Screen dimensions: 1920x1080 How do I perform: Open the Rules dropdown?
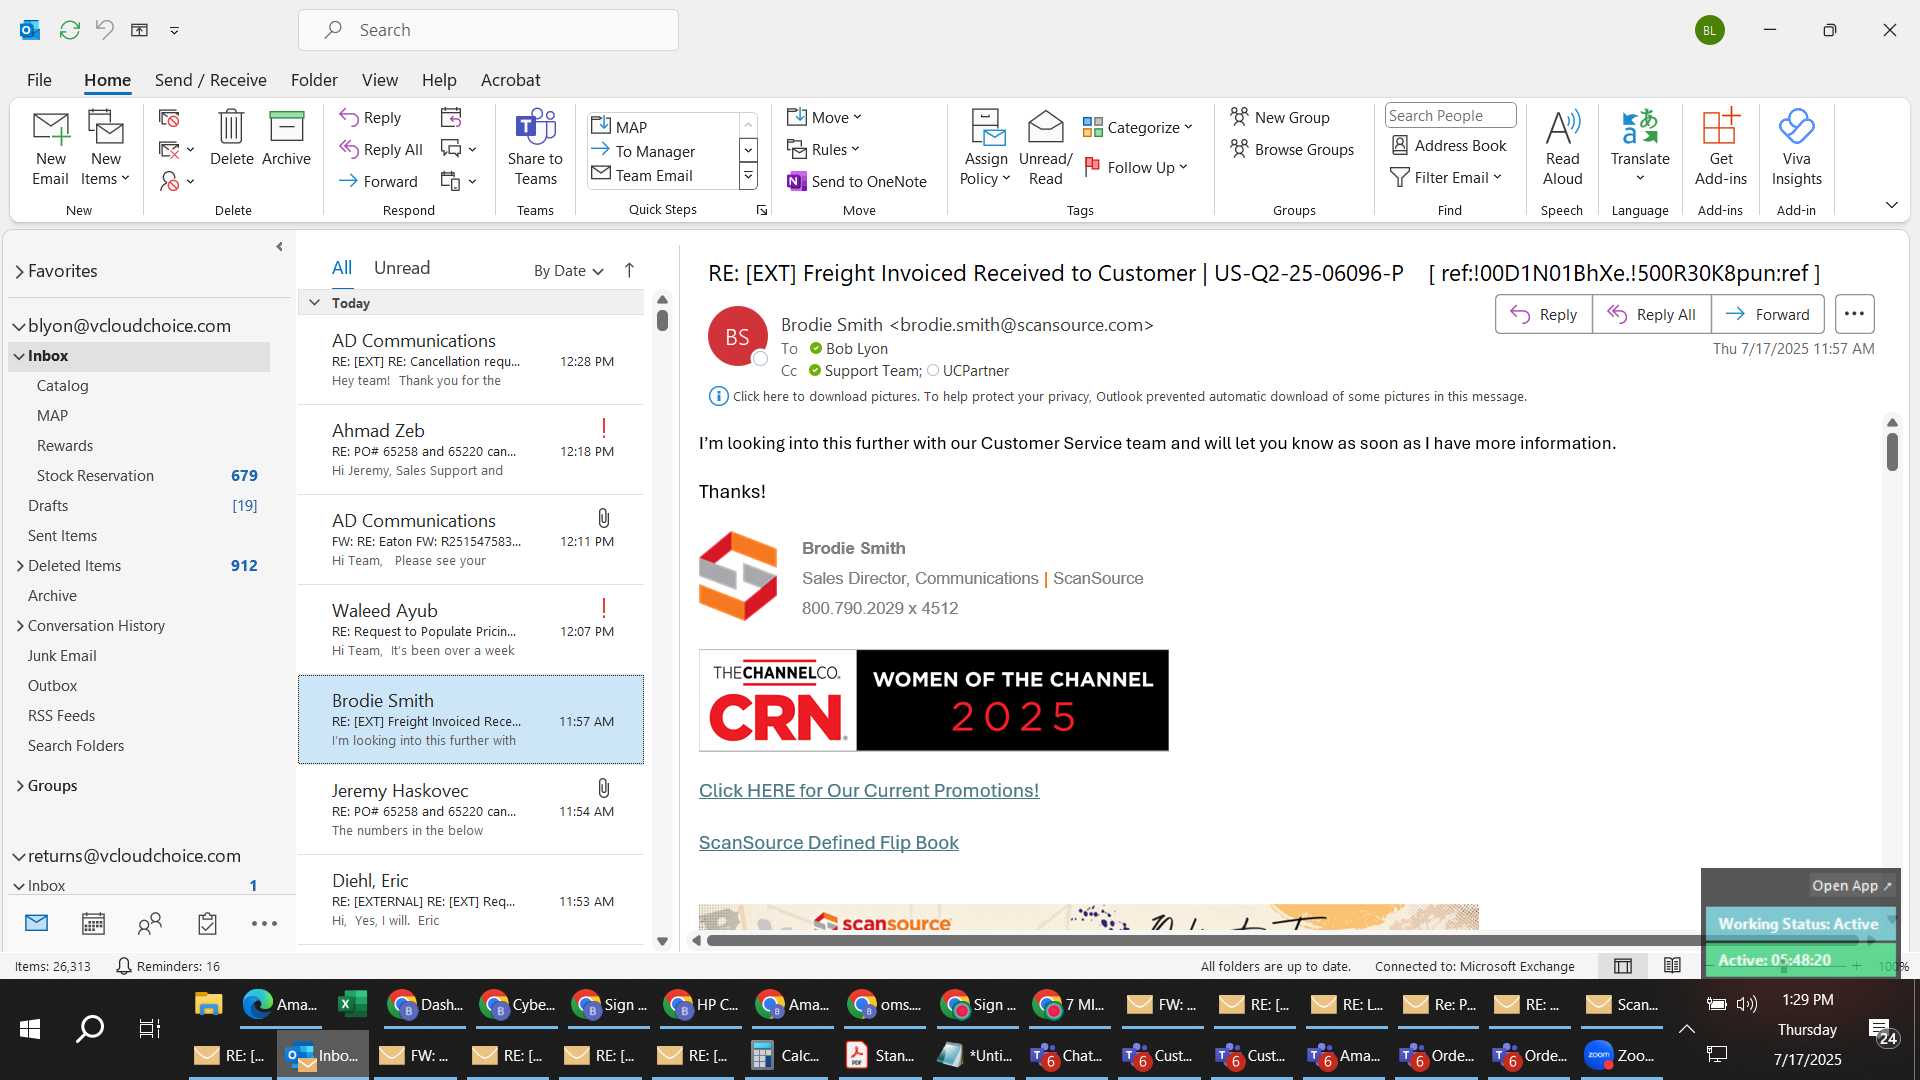tap(823, 149)
